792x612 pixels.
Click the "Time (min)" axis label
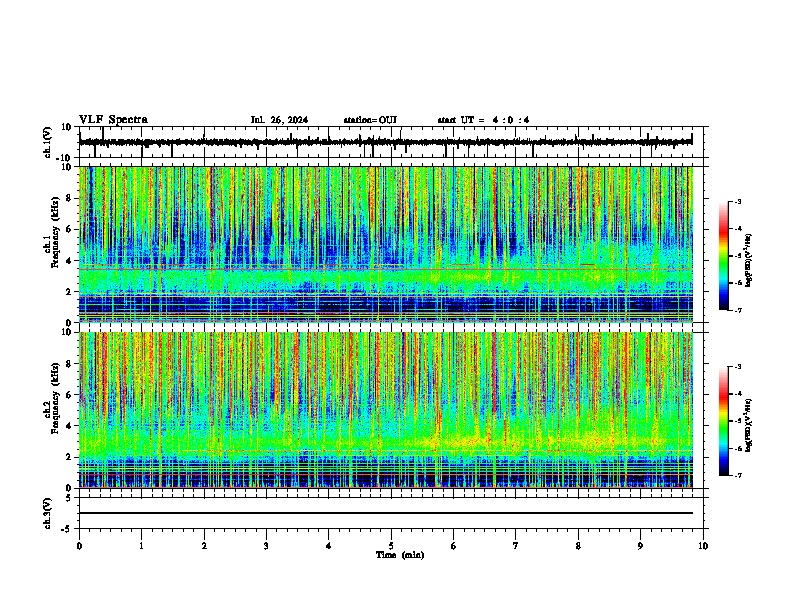400,555
